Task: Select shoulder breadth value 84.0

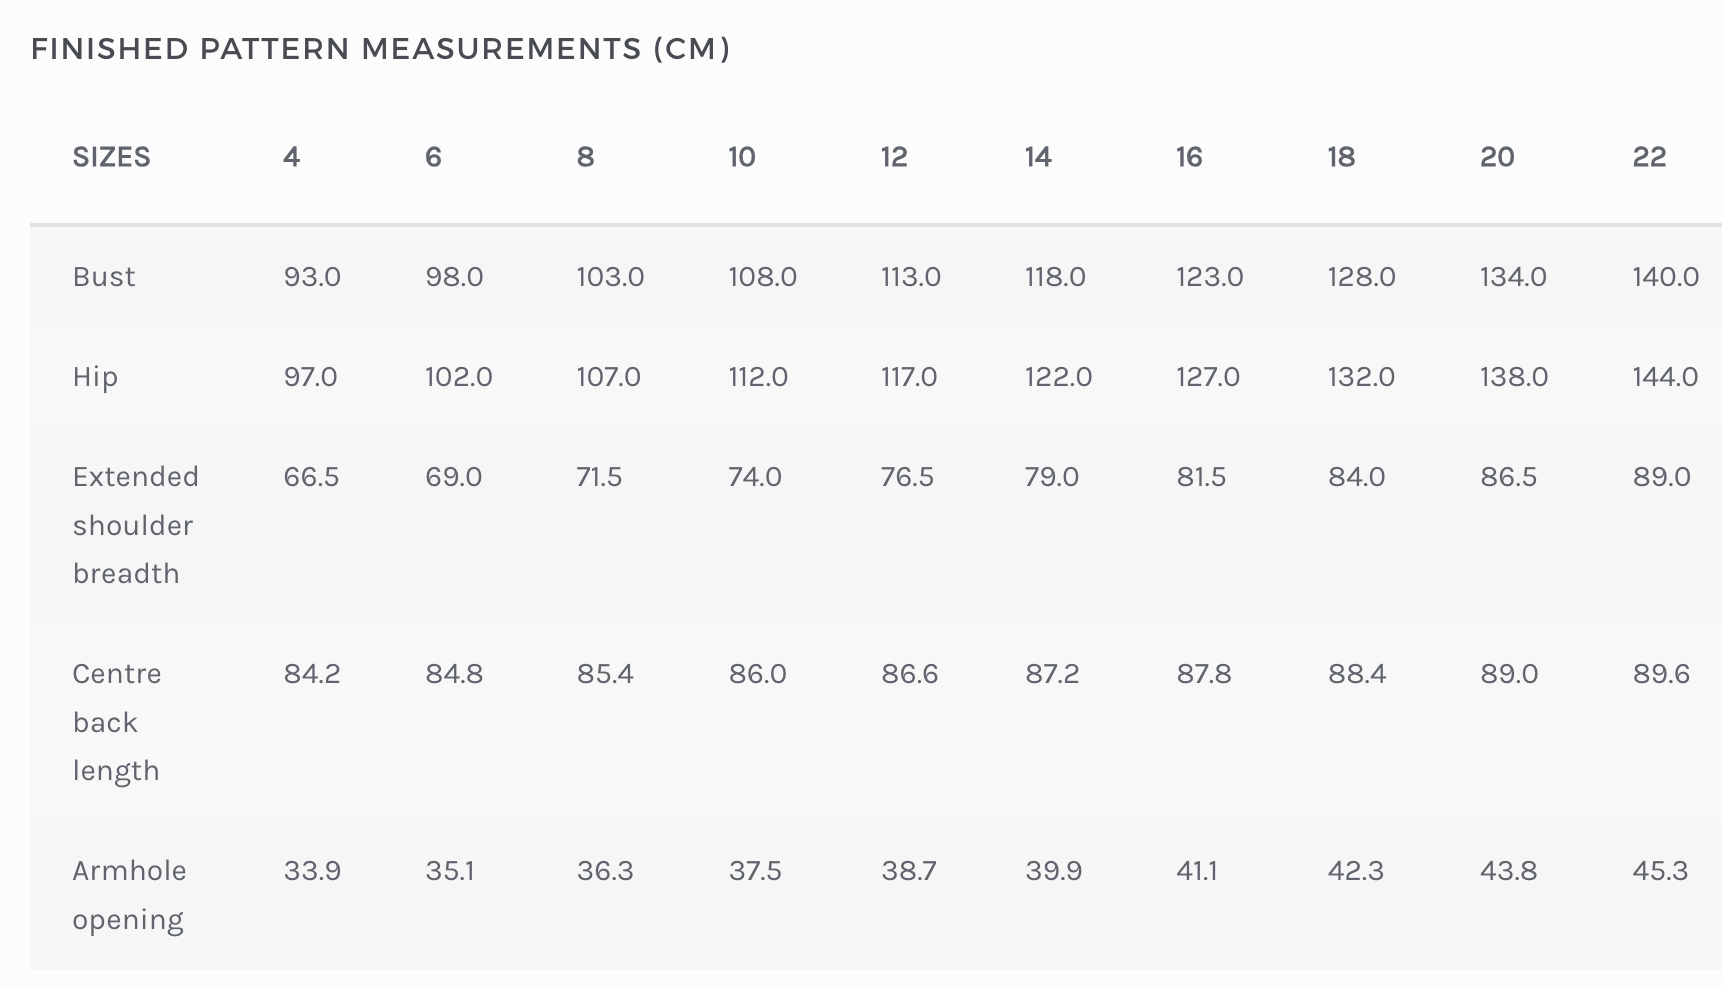Action: 1356,477
